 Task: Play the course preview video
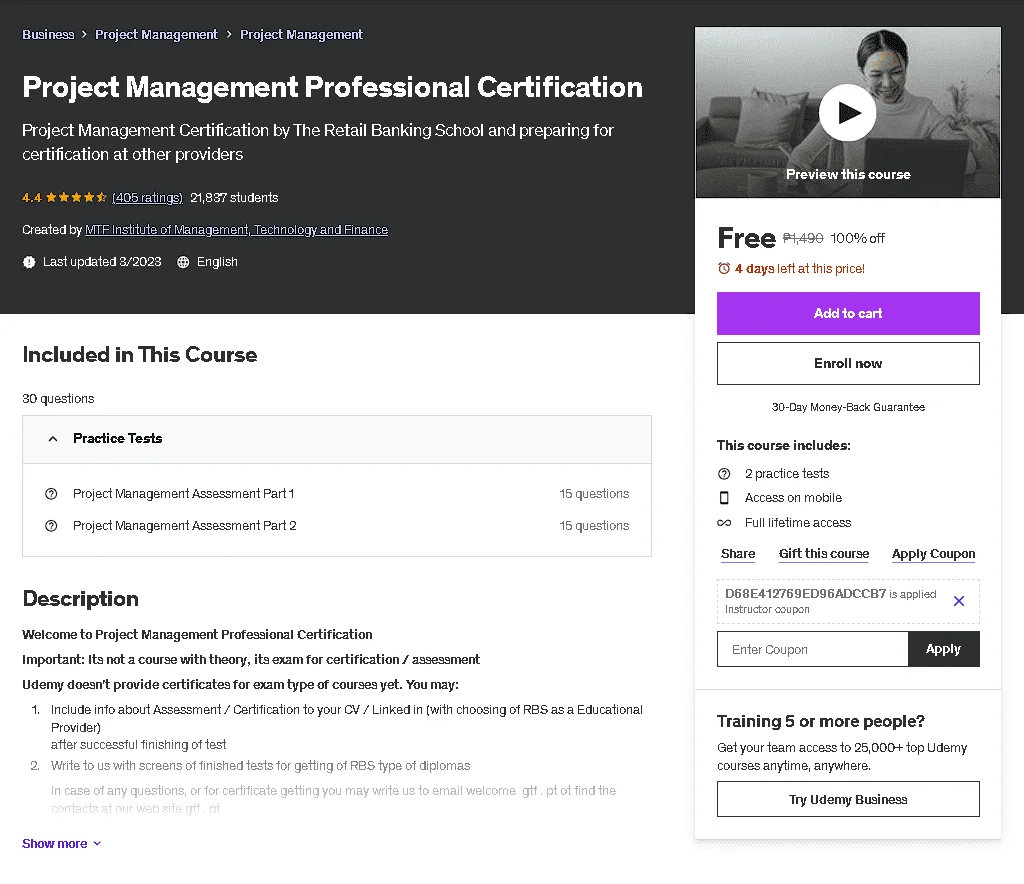848,112
